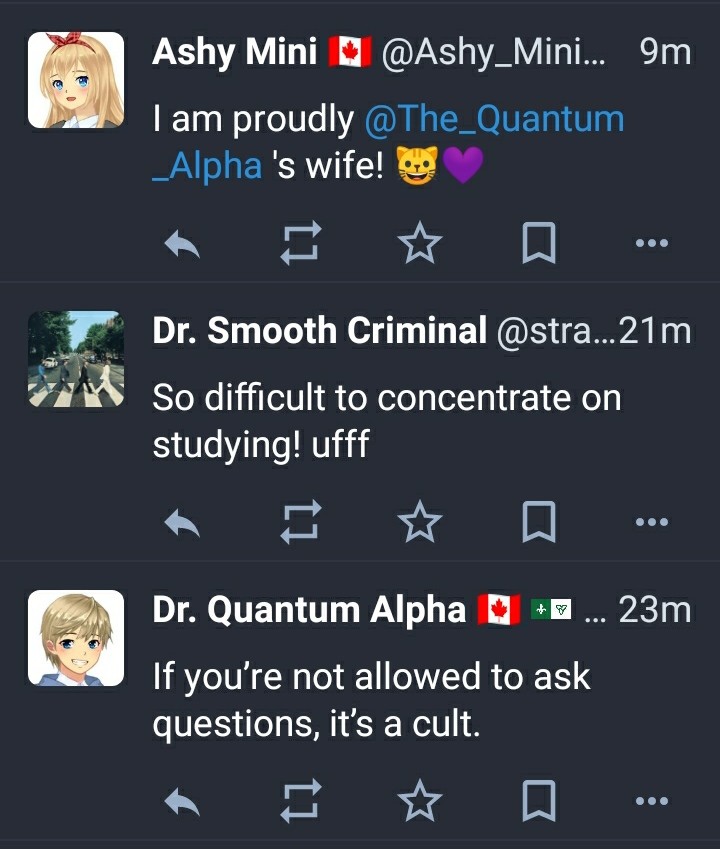View Ashy Mini's anime avatar

(x=76, y=80)
